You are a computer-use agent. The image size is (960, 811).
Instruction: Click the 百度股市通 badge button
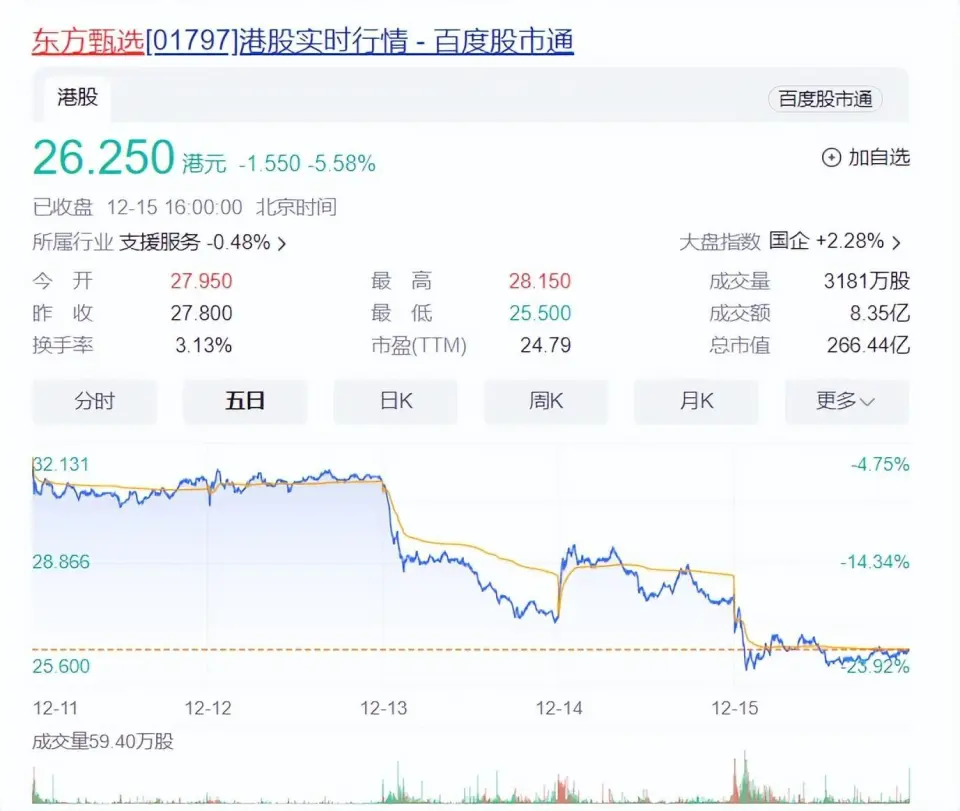click(825, 98)
